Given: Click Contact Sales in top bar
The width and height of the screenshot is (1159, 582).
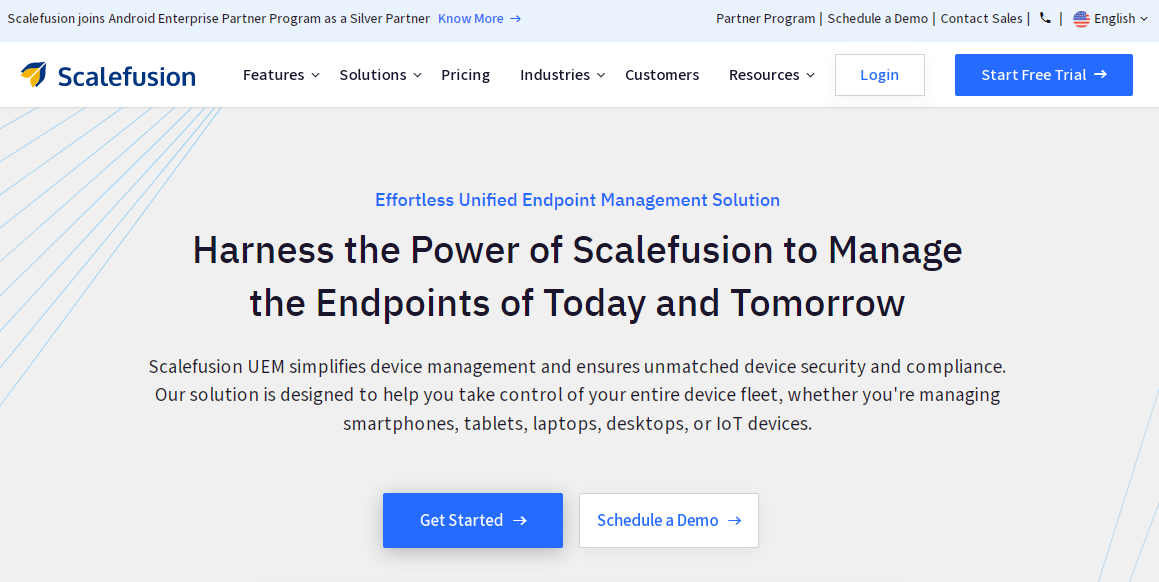Looking at the screenshot, I should tap(982, 18).
